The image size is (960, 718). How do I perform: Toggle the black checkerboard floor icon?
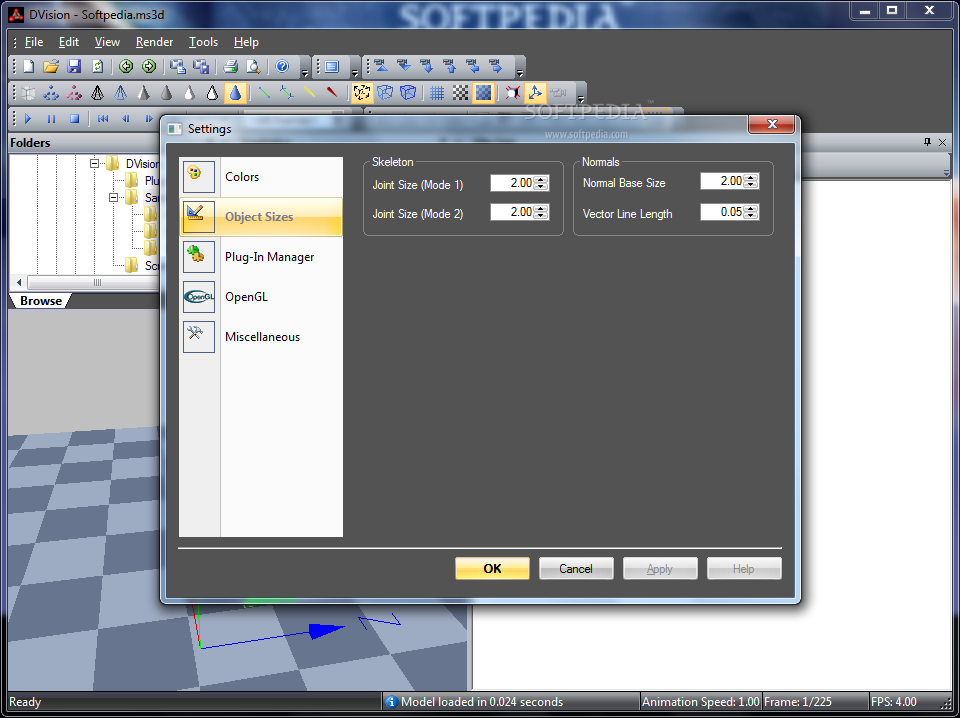click(x=460, y=92)
